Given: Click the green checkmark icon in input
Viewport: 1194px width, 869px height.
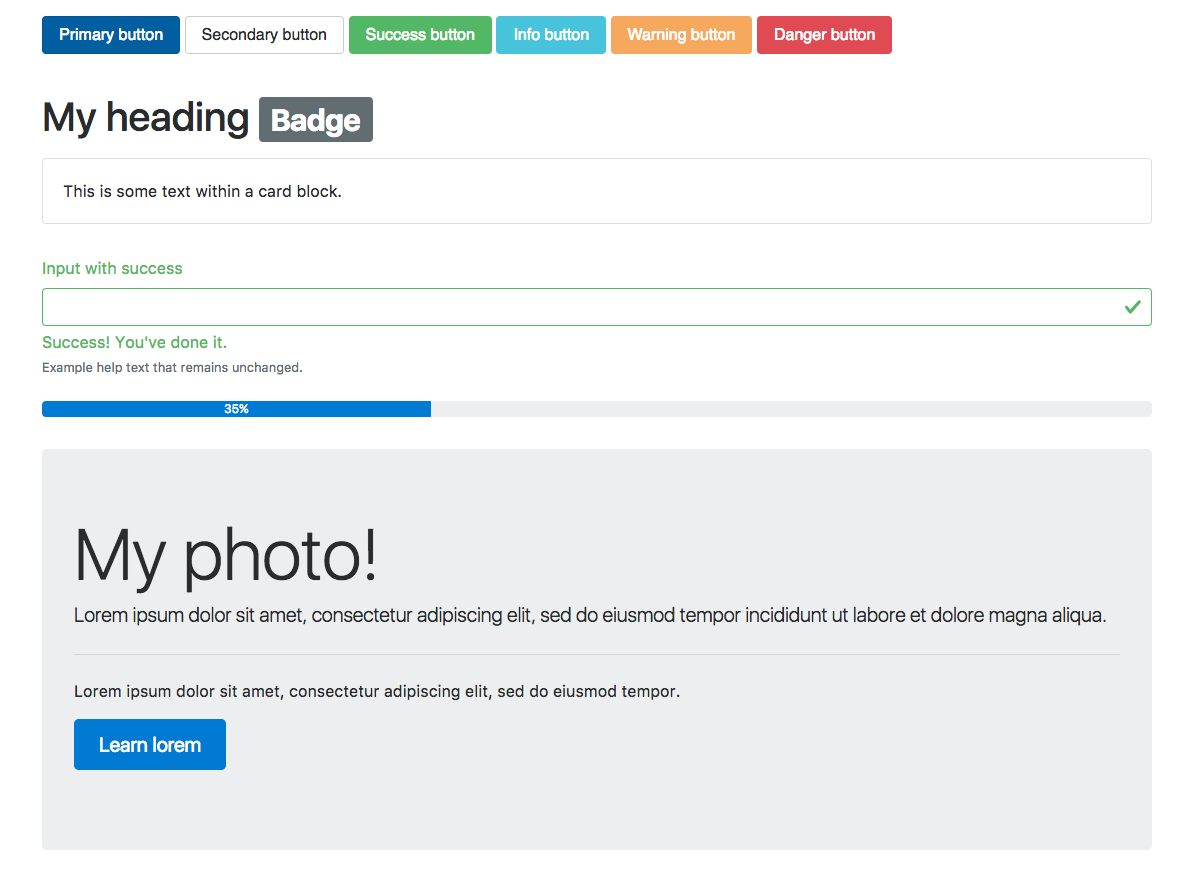Looking at the screenshot, I should tap(1132, 307).
